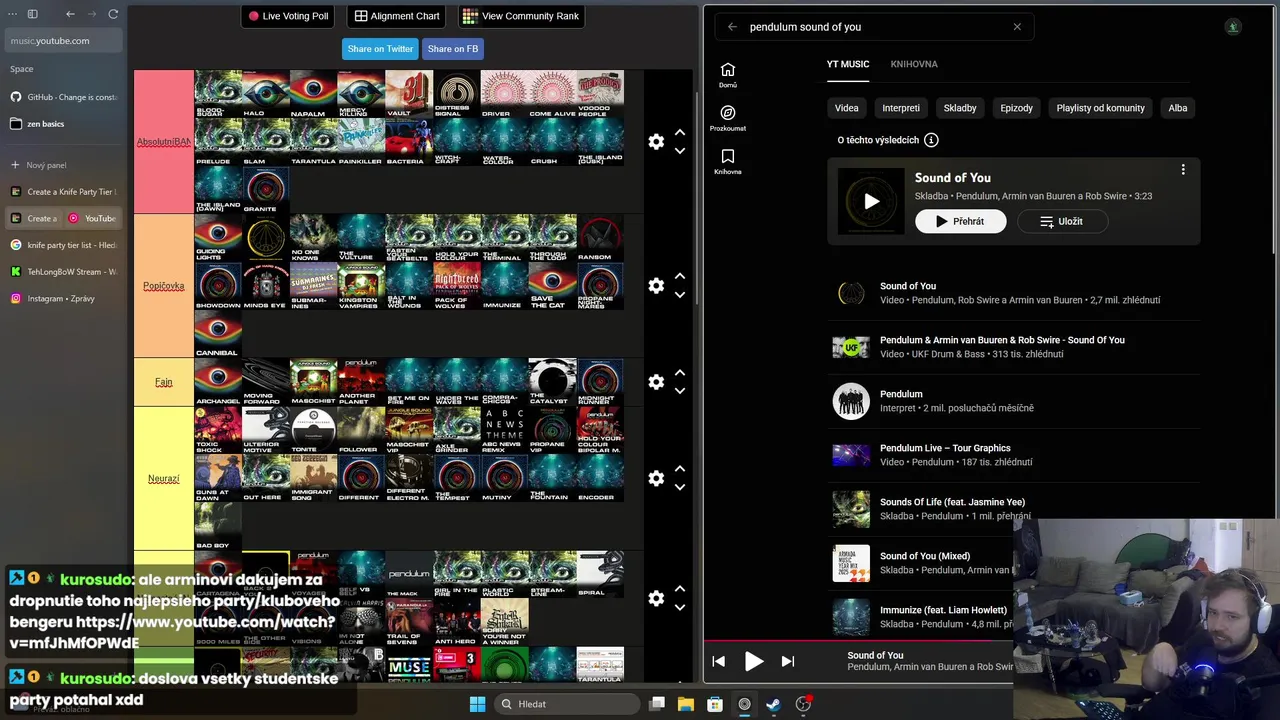1280x720 pixels.
Task: Open UKF Drum & Bass Sound Of You video result
Action: point(1013,347)
